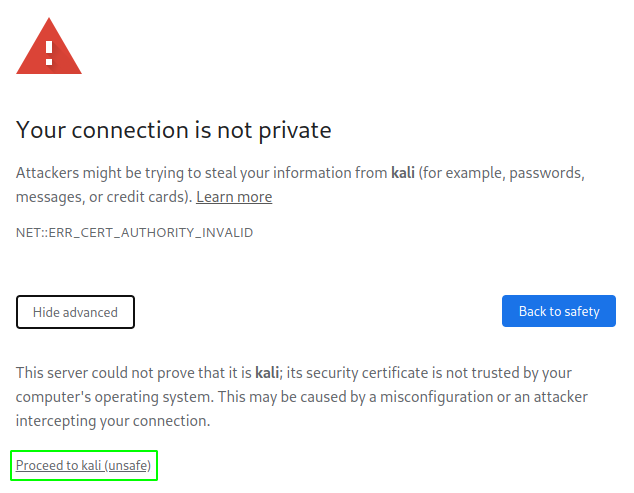
Task: Select bold 'kali' in server certificate paragraph
Action: (267, 372)
